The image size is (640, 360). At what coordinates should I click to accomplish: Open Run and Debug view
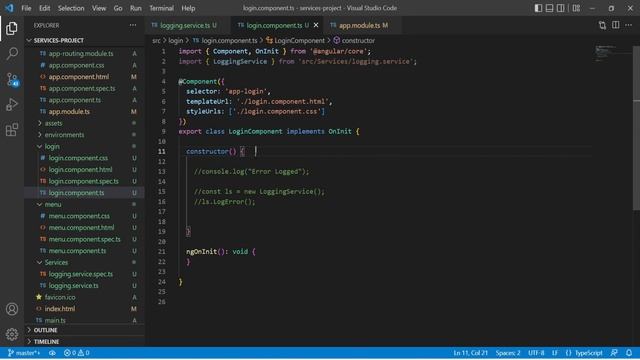(12, 104)
